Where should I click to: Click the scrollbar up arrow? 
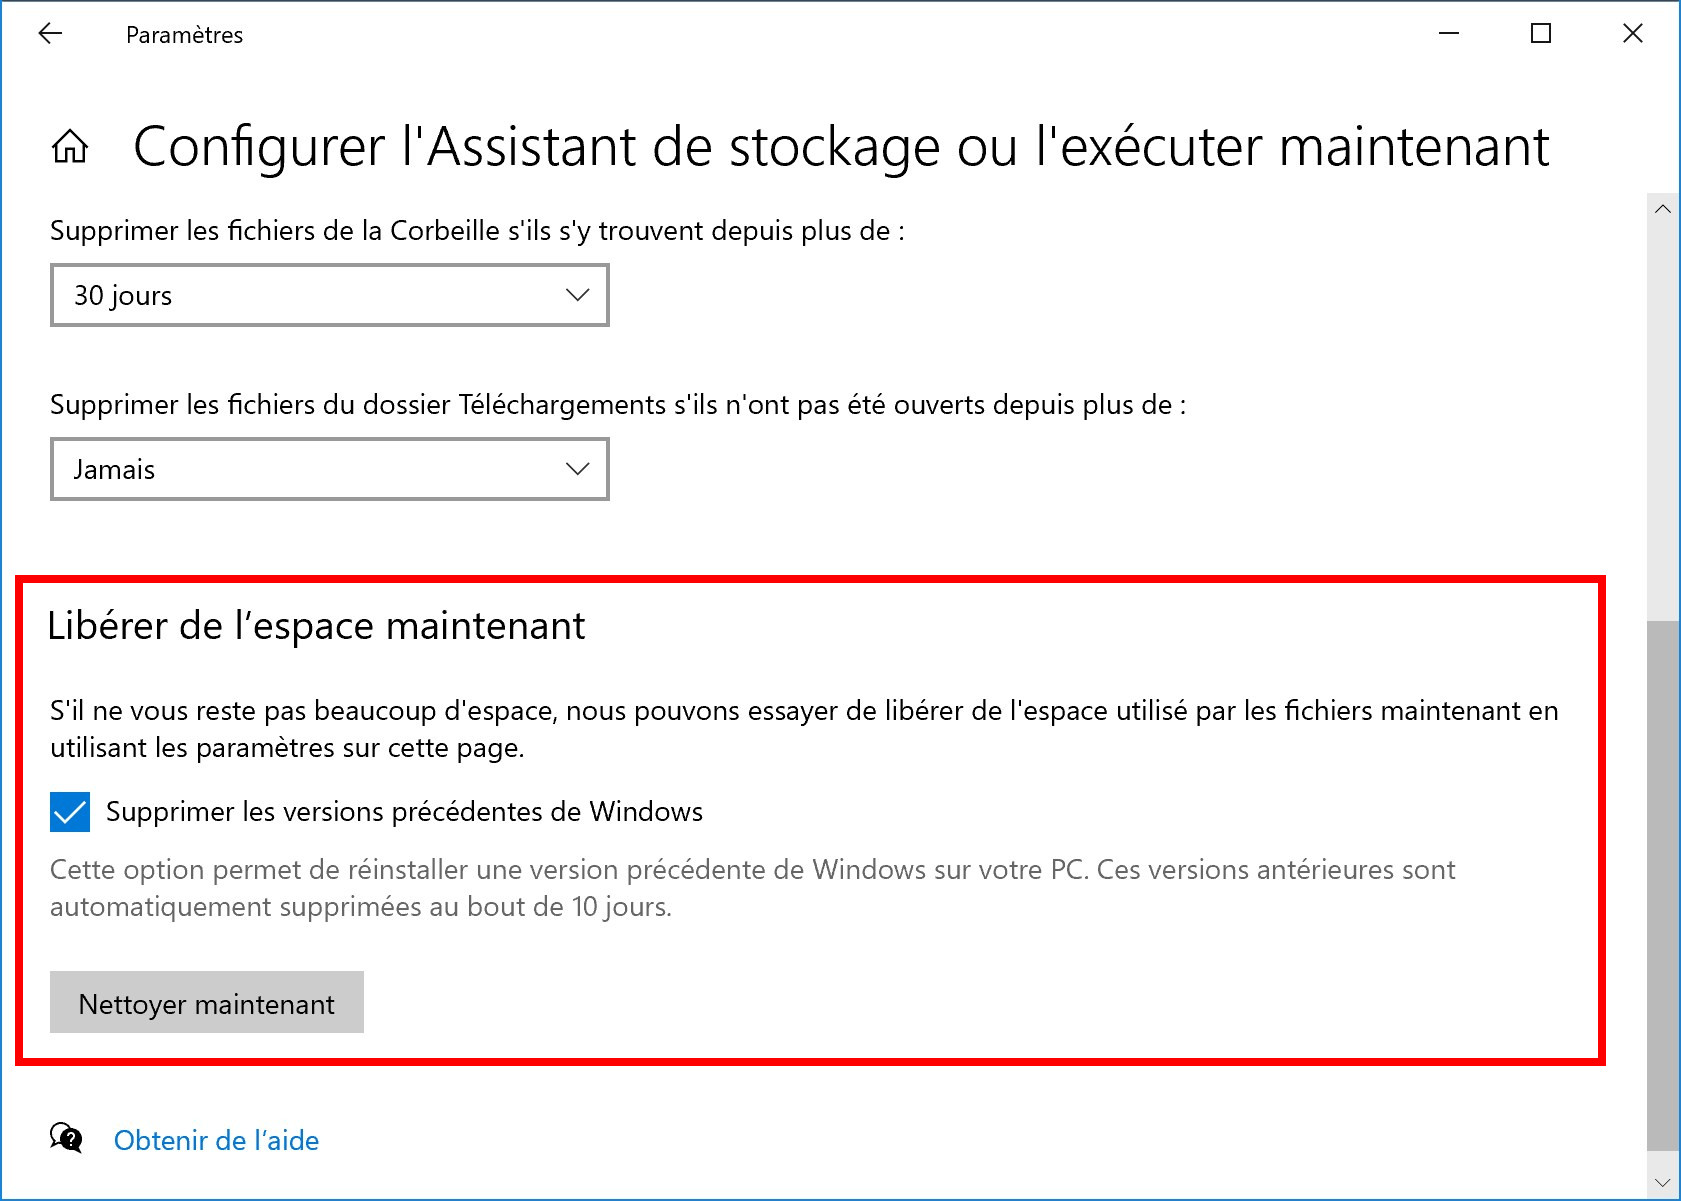click(x=1663, y=209)
